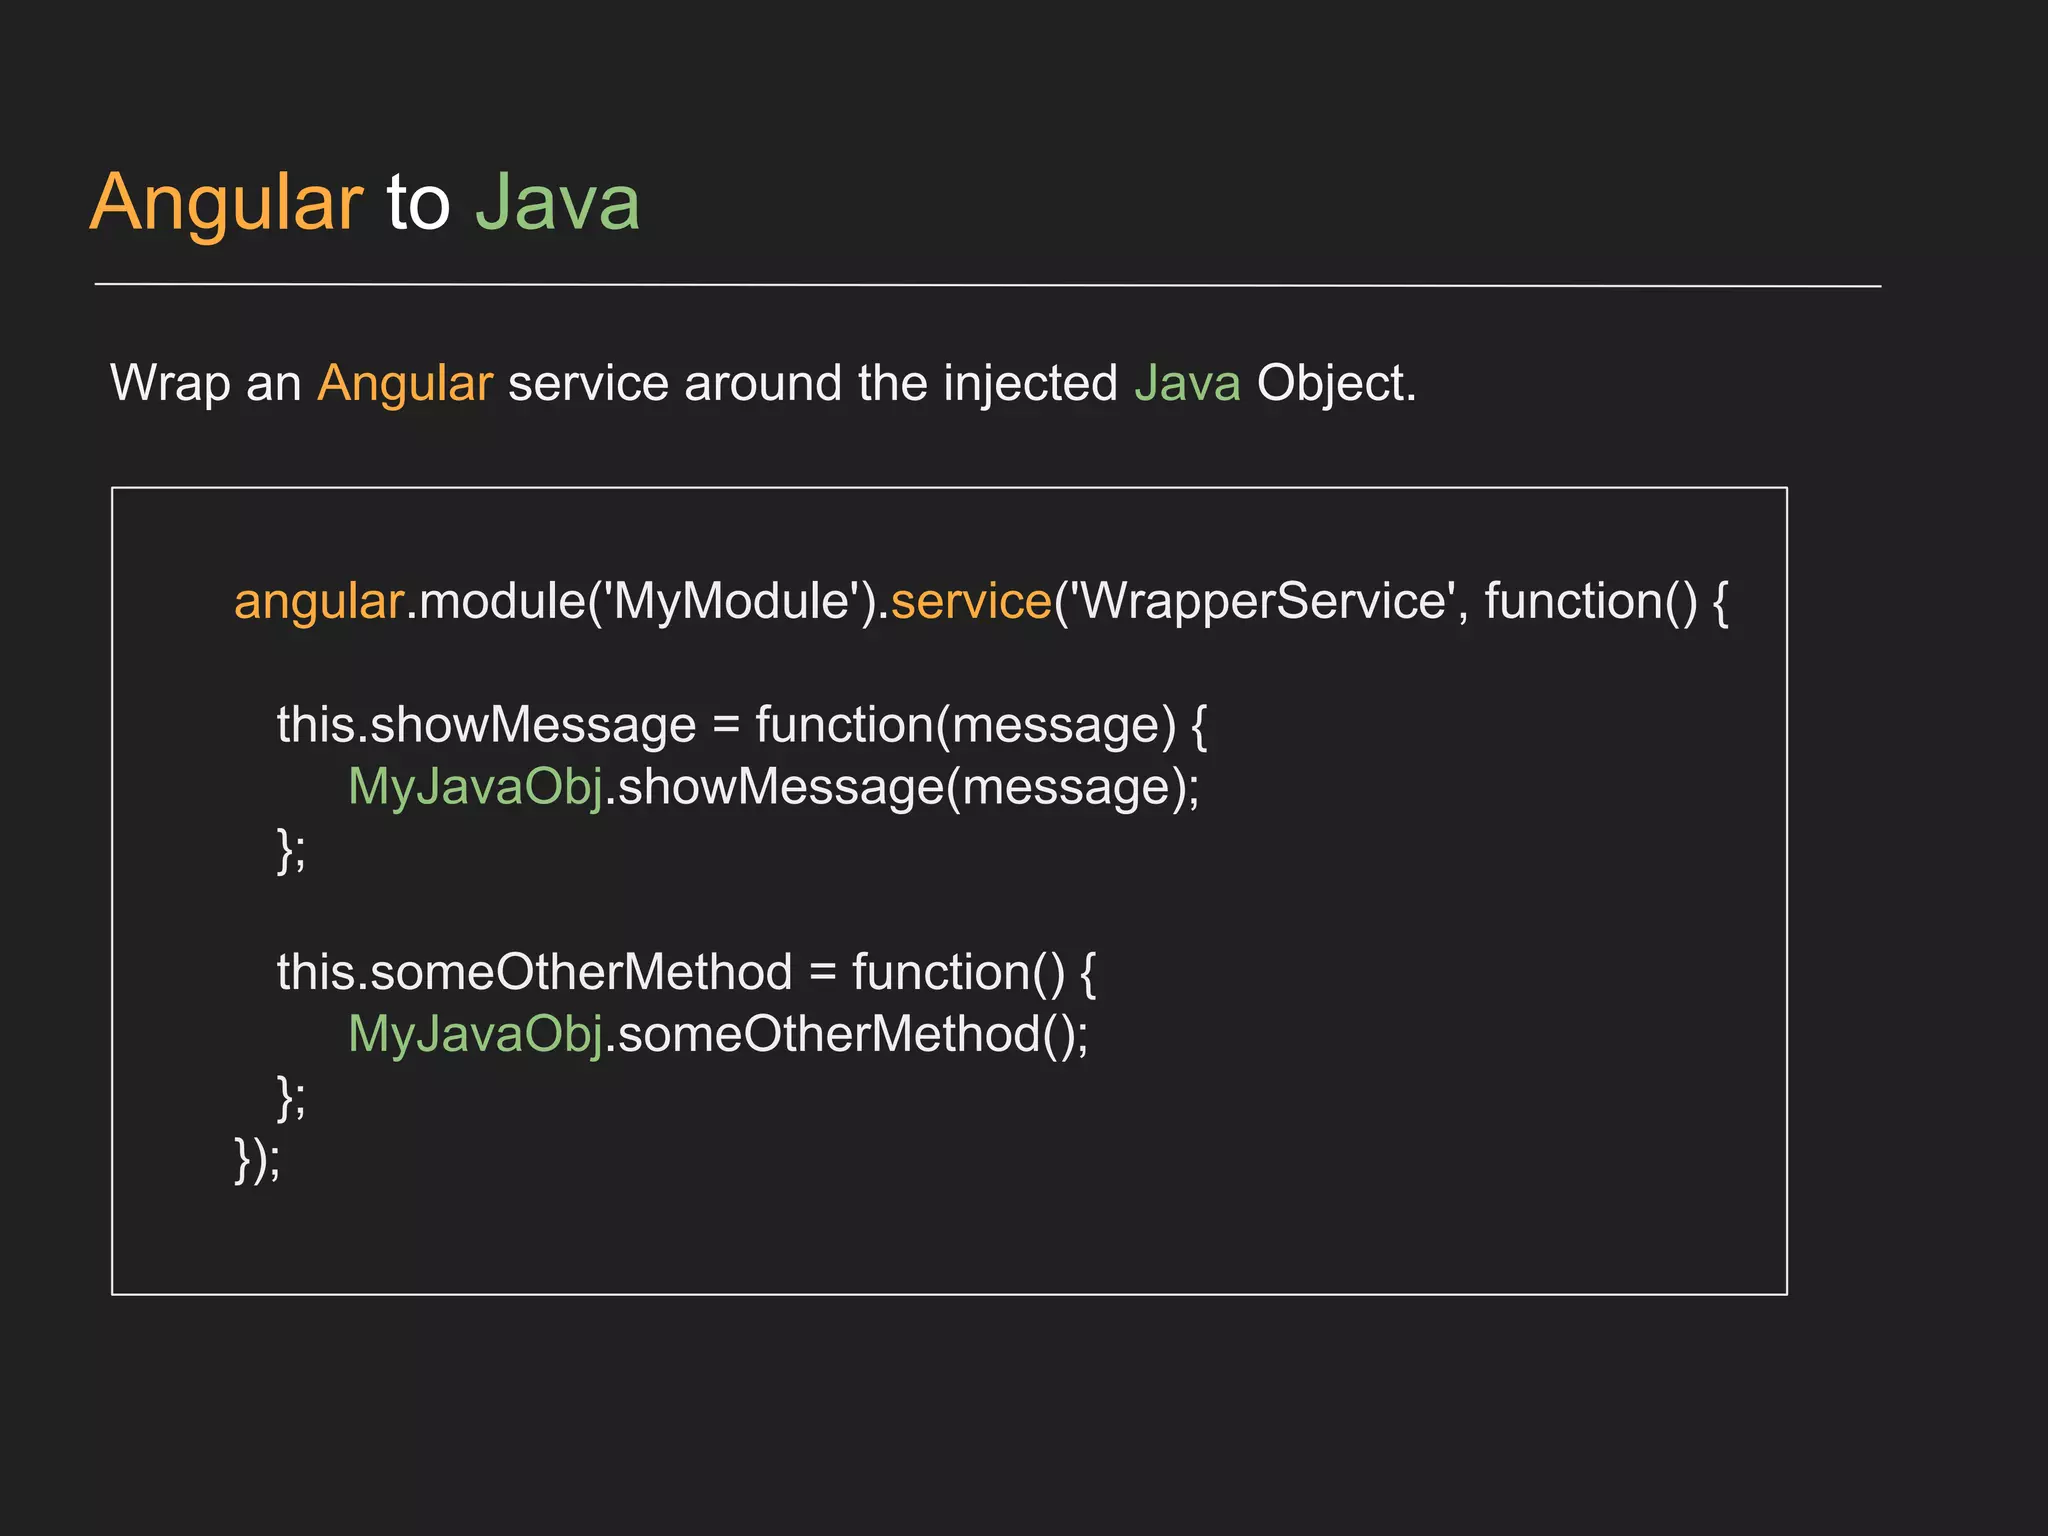The image size is (2048, 1536).
Task: Click the sentence 'Wrap an Angular service around the injected Java Object.'
Action: 763,384
